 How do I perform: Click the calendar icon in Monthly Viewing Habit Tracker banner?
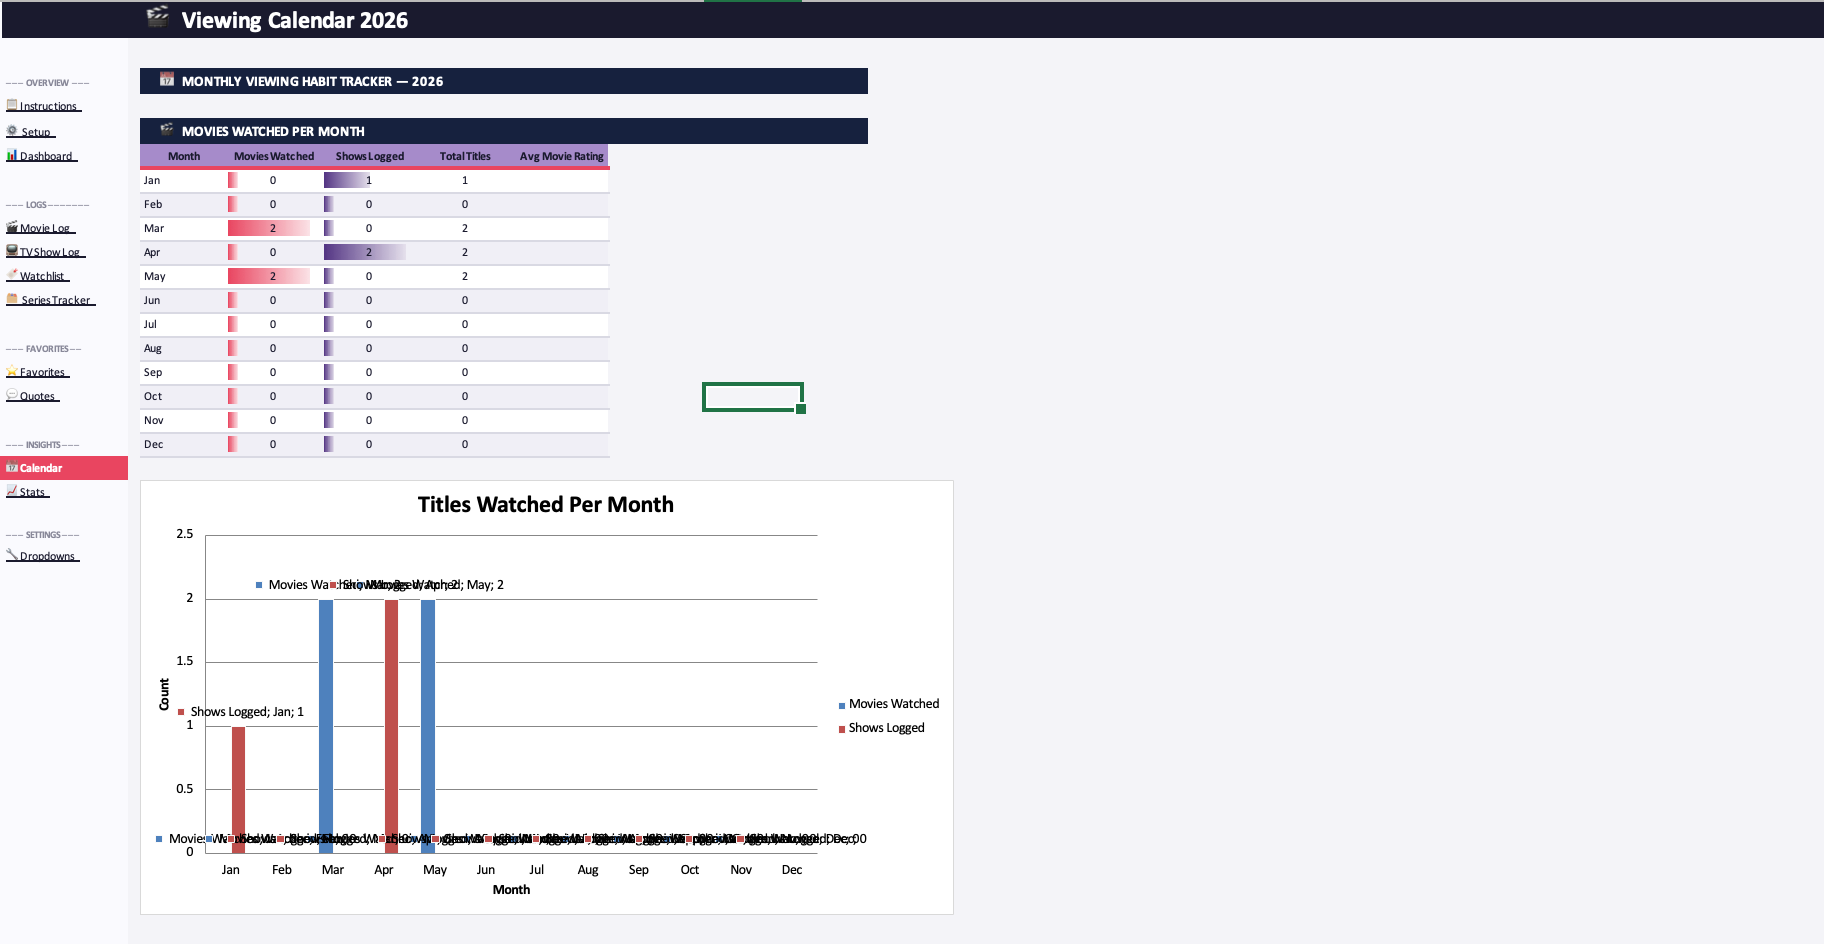(167, 80)
